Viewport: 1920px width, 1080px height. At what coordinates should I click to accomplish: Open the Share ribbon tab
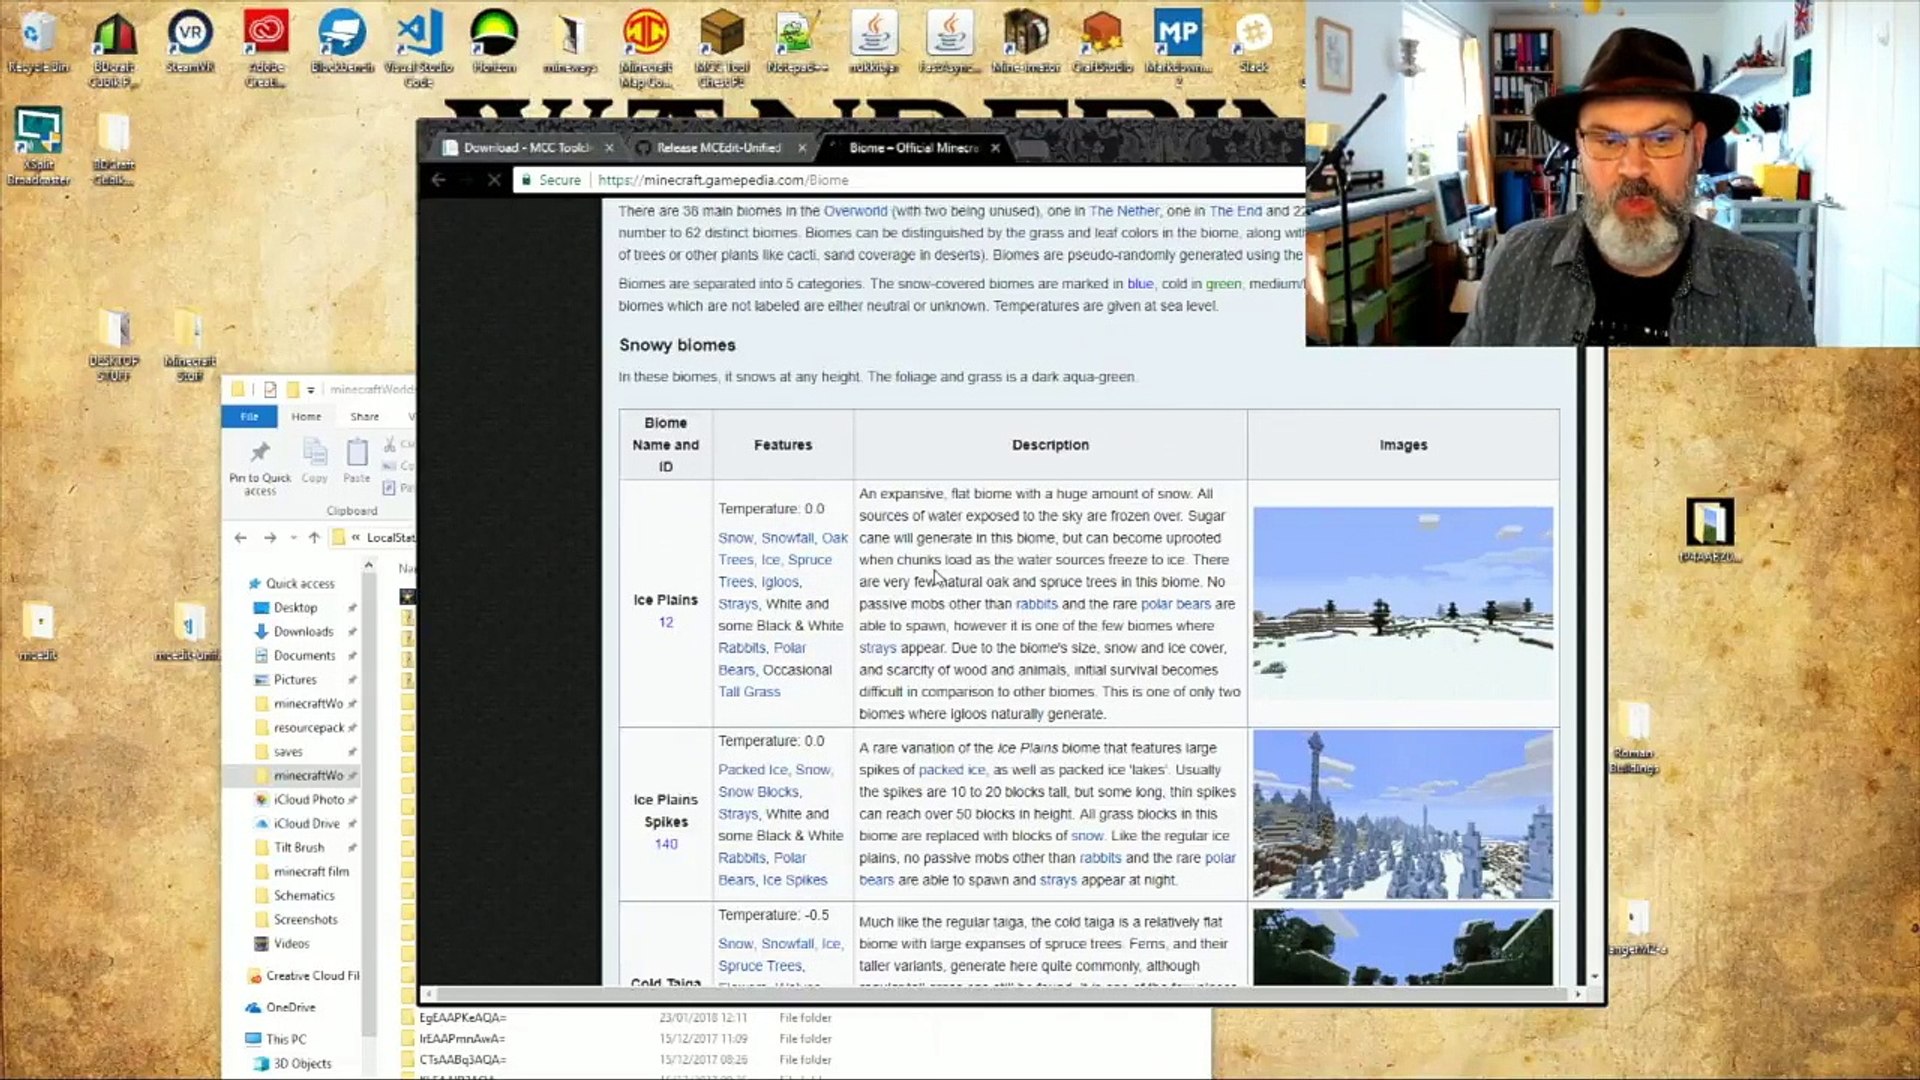click(364, 417)
